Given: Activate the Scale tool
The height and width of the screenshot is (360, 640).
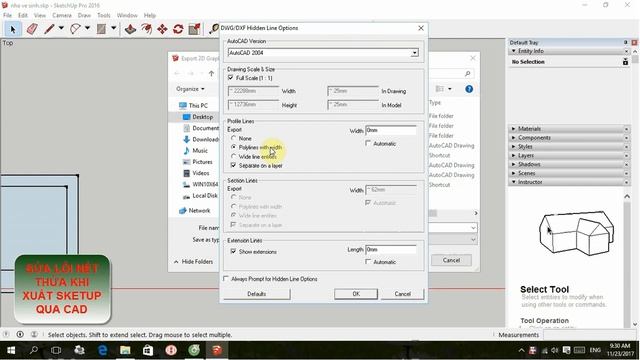Looking at the screenshot, I should [x=194, y=29].
